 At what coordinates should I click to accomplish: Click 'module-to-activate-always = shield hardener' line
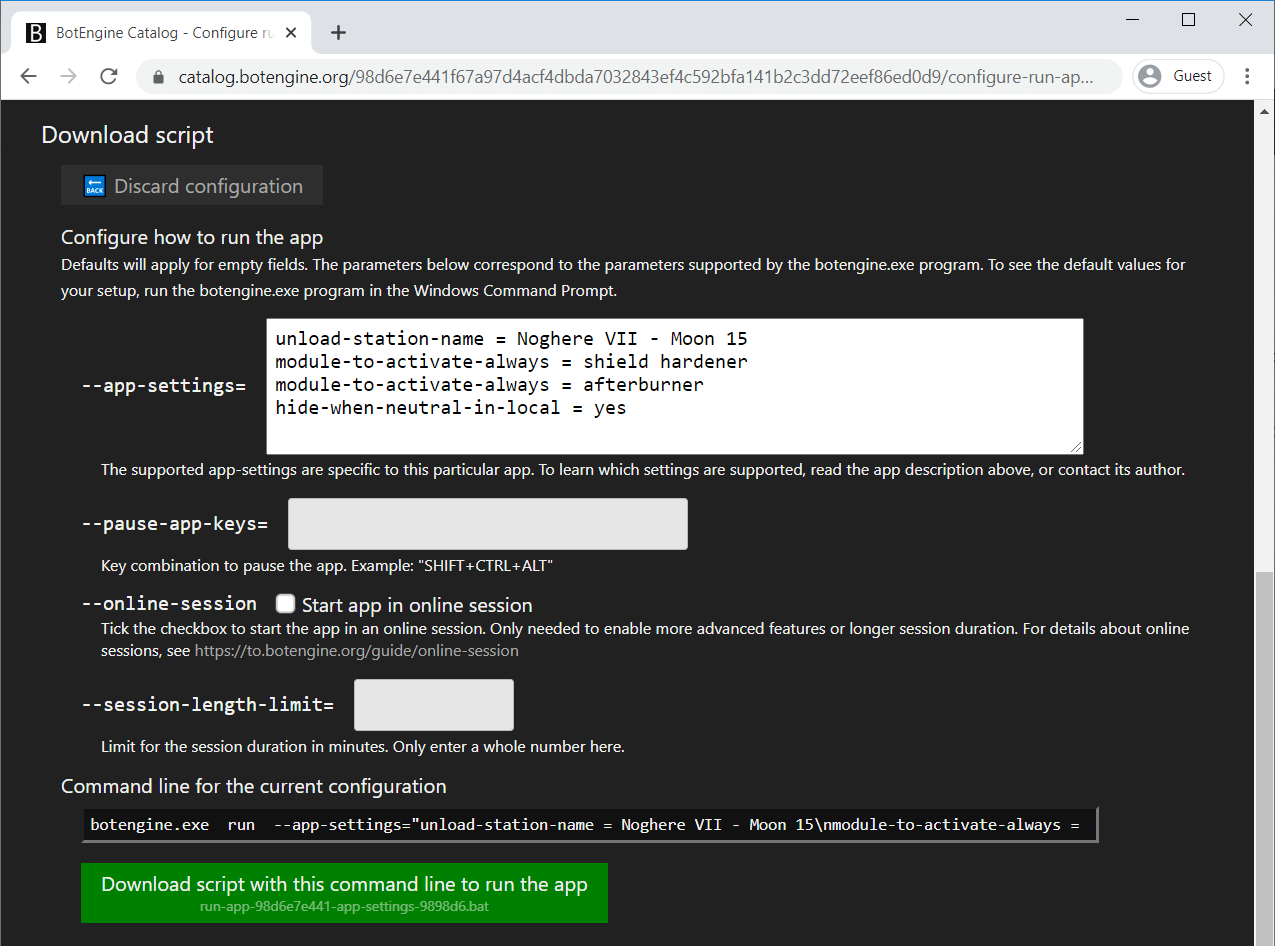click(512, 362)
